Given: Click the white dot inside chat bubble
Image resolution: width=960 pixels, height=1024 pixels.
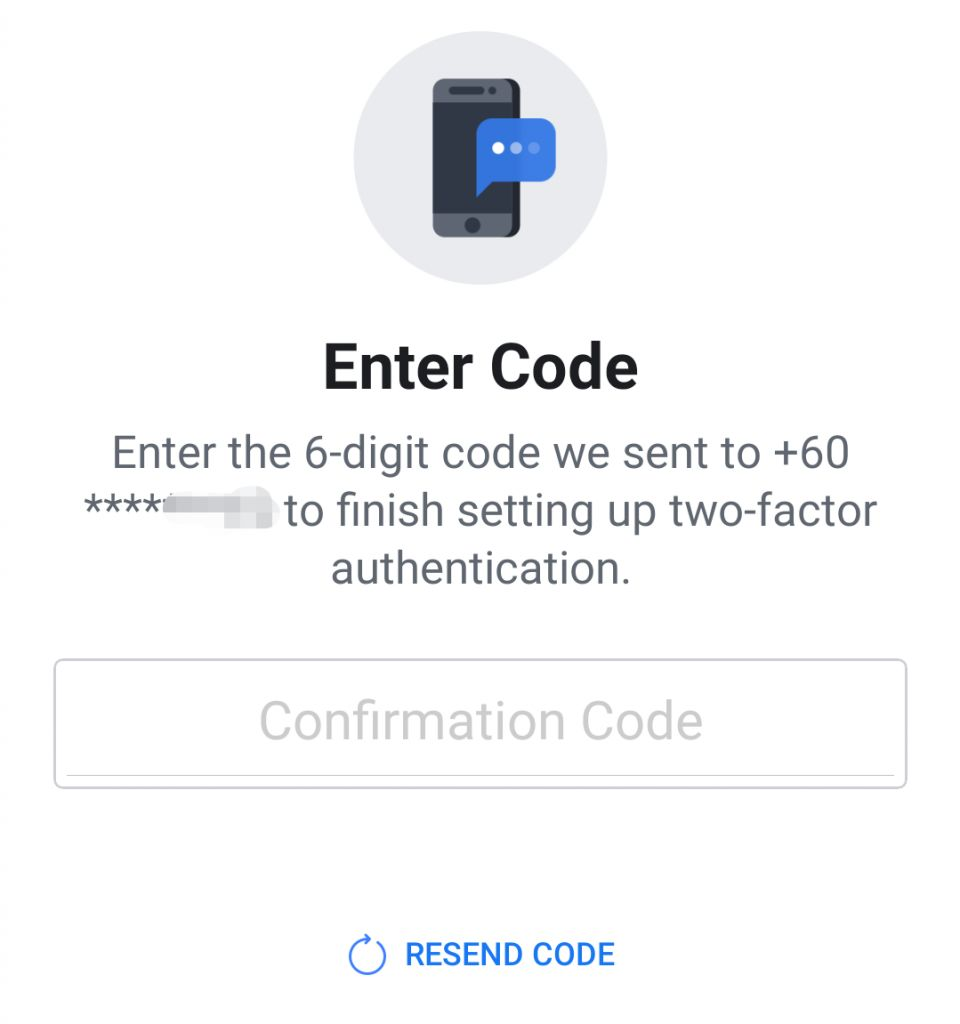Looking at the screenshot, I should tap(498, 148).
